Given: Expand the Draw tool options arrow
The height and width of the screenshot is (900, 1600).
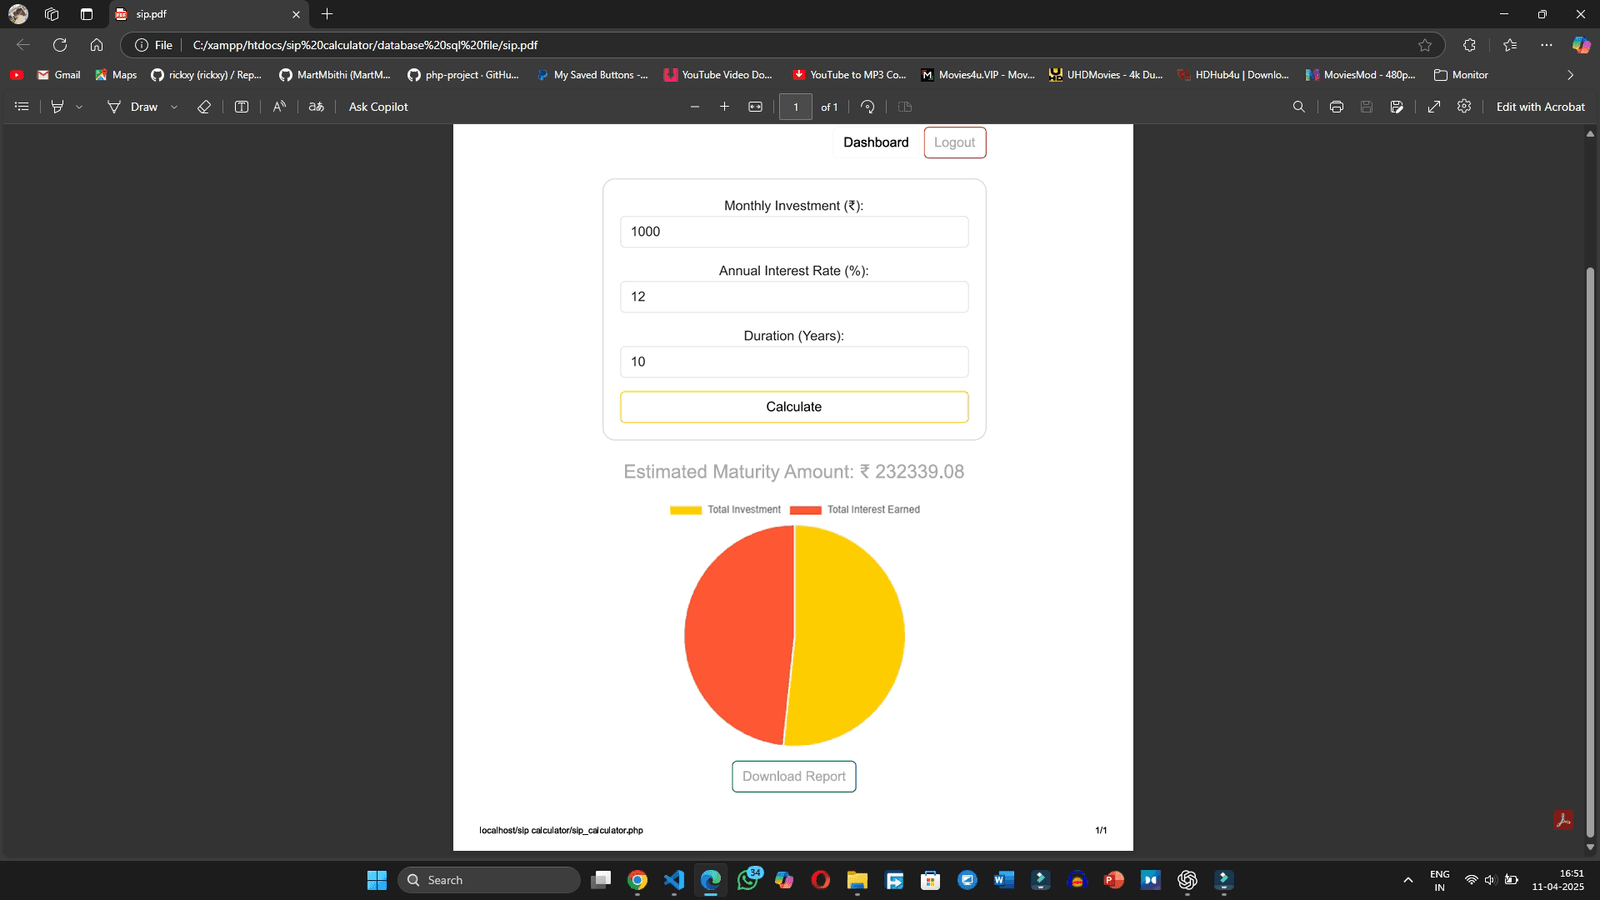Looking at the screenshot, I should pos(174,107).
